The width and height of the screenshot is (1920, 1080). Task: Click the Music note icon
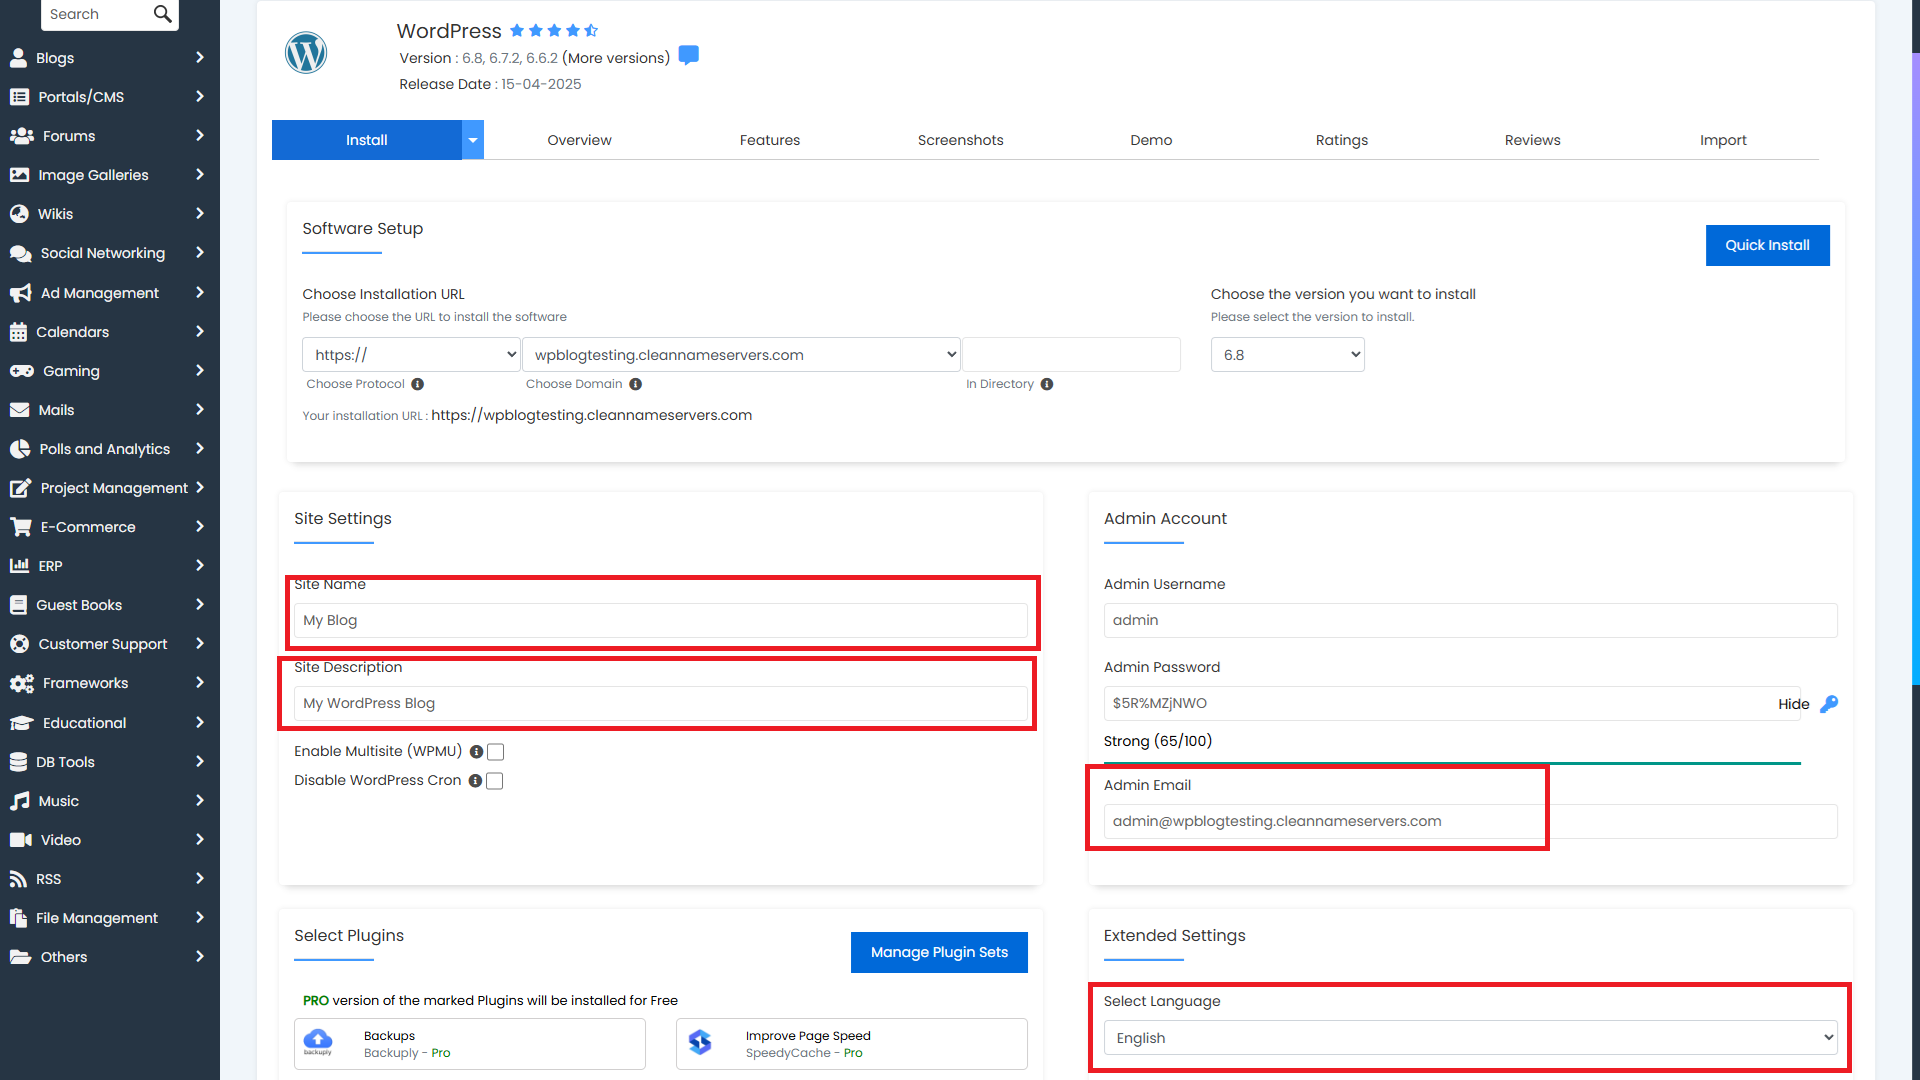coord(19,801)
